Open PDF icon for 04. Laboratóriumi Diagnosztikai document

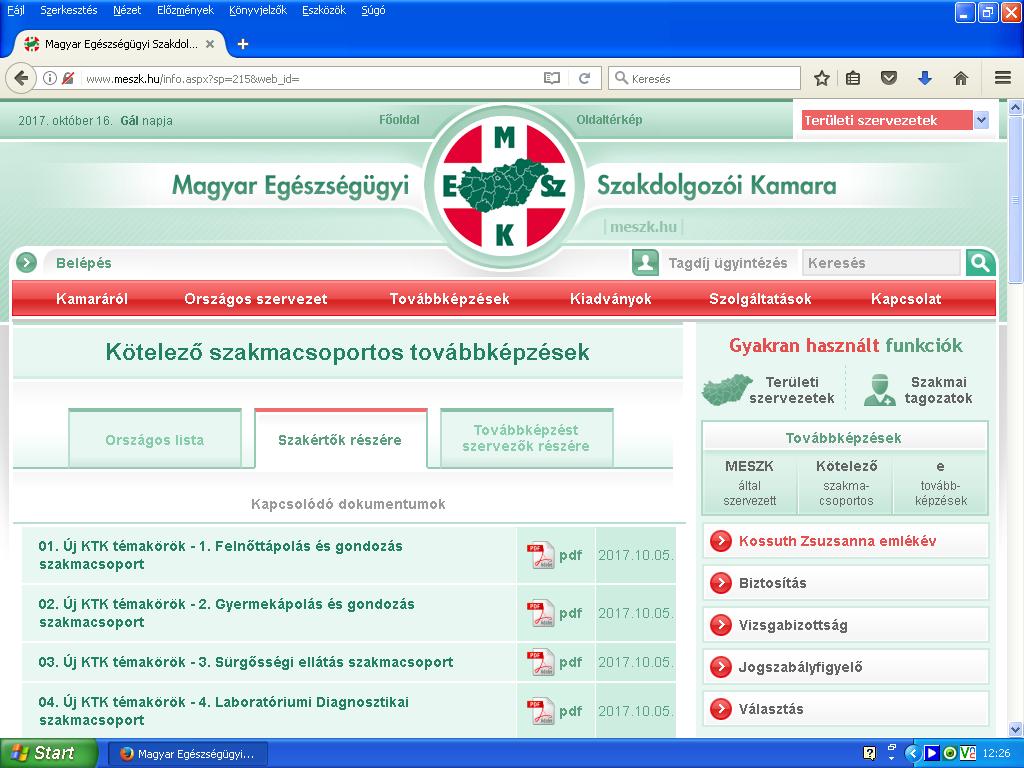pyautogui.click(x=541, y=711)
